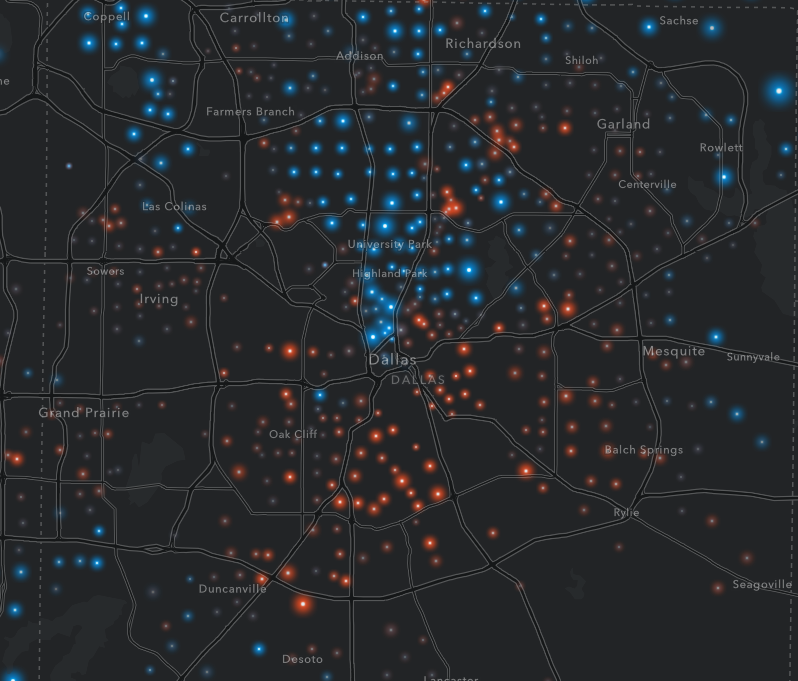Click the Richardson place label
Image resolution: width=798 pixels, height=681 pixels.
(483, 44)
